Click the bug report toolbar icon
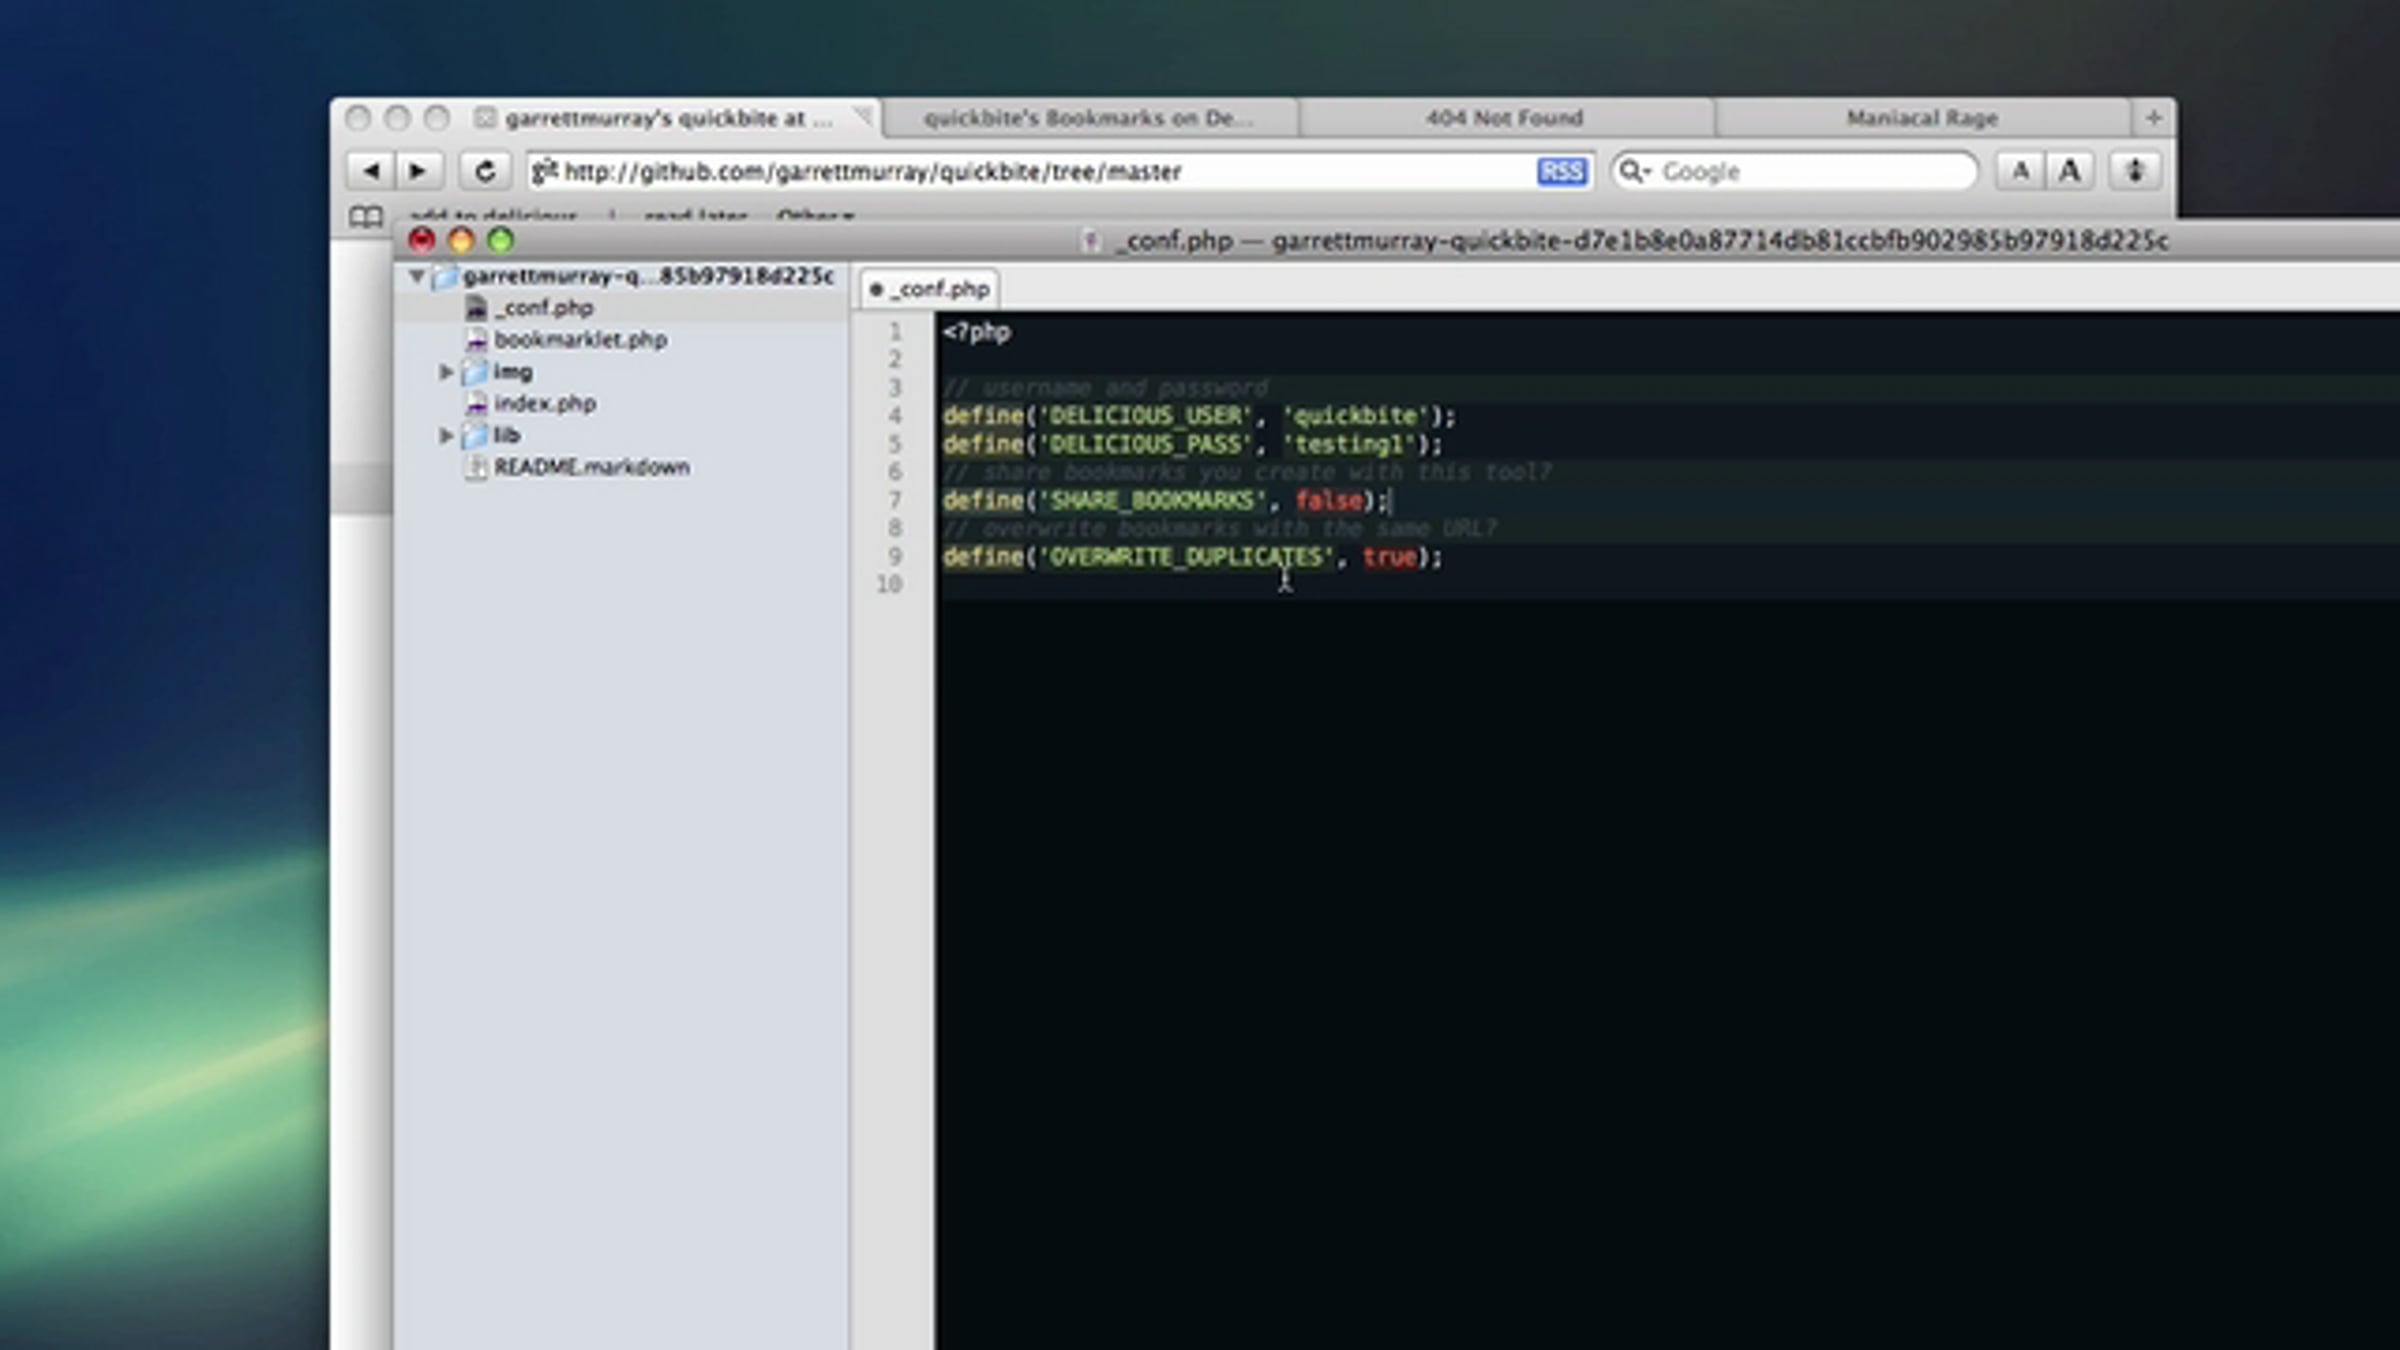 coord(2135,171)
